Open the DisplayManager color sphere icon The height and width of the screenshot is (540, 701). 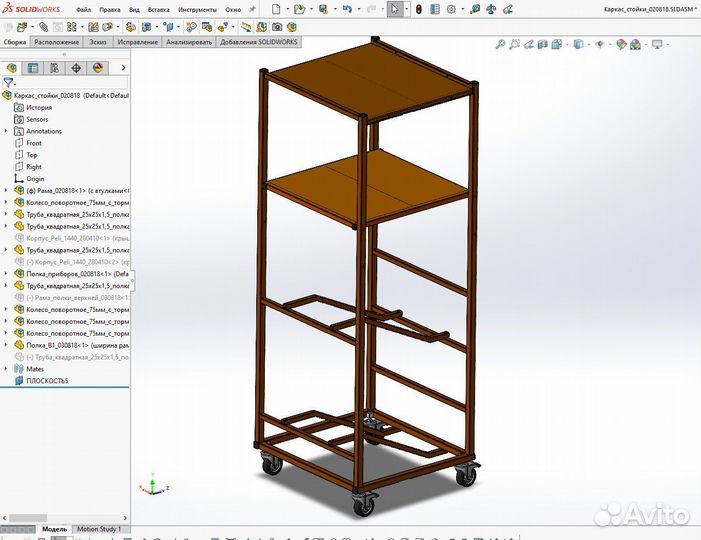tap(97, 68)
